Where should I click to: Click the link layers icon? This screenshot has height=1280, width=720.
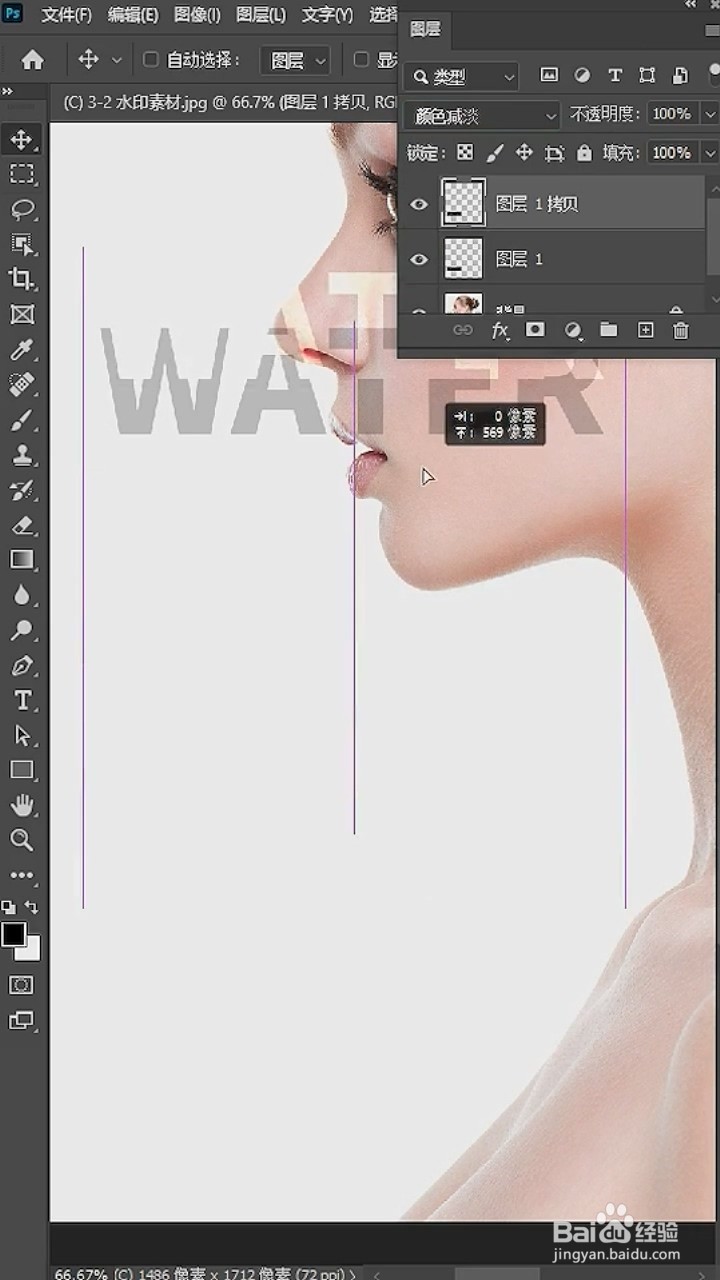(462, 330)
